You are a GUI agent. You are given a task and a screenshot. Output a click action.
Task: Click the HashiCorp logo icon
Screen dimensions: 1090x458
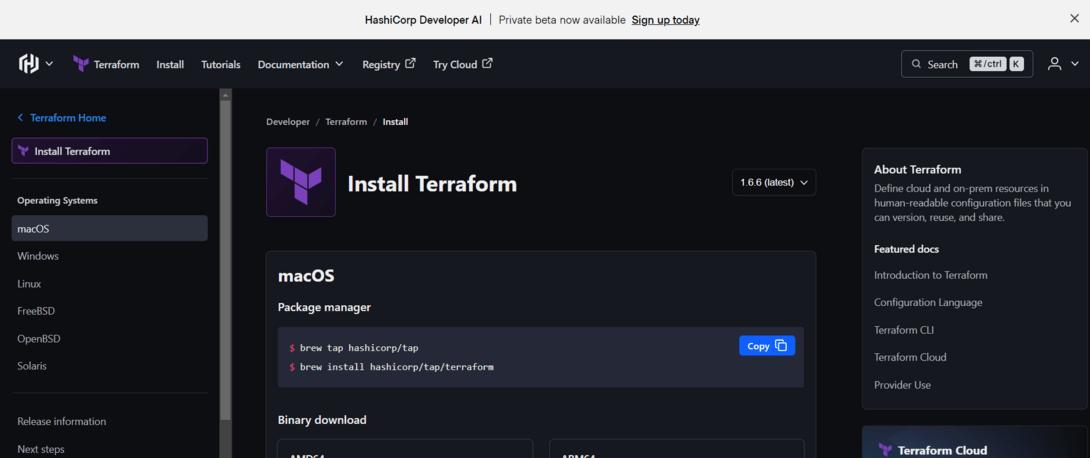coord(29,64)
